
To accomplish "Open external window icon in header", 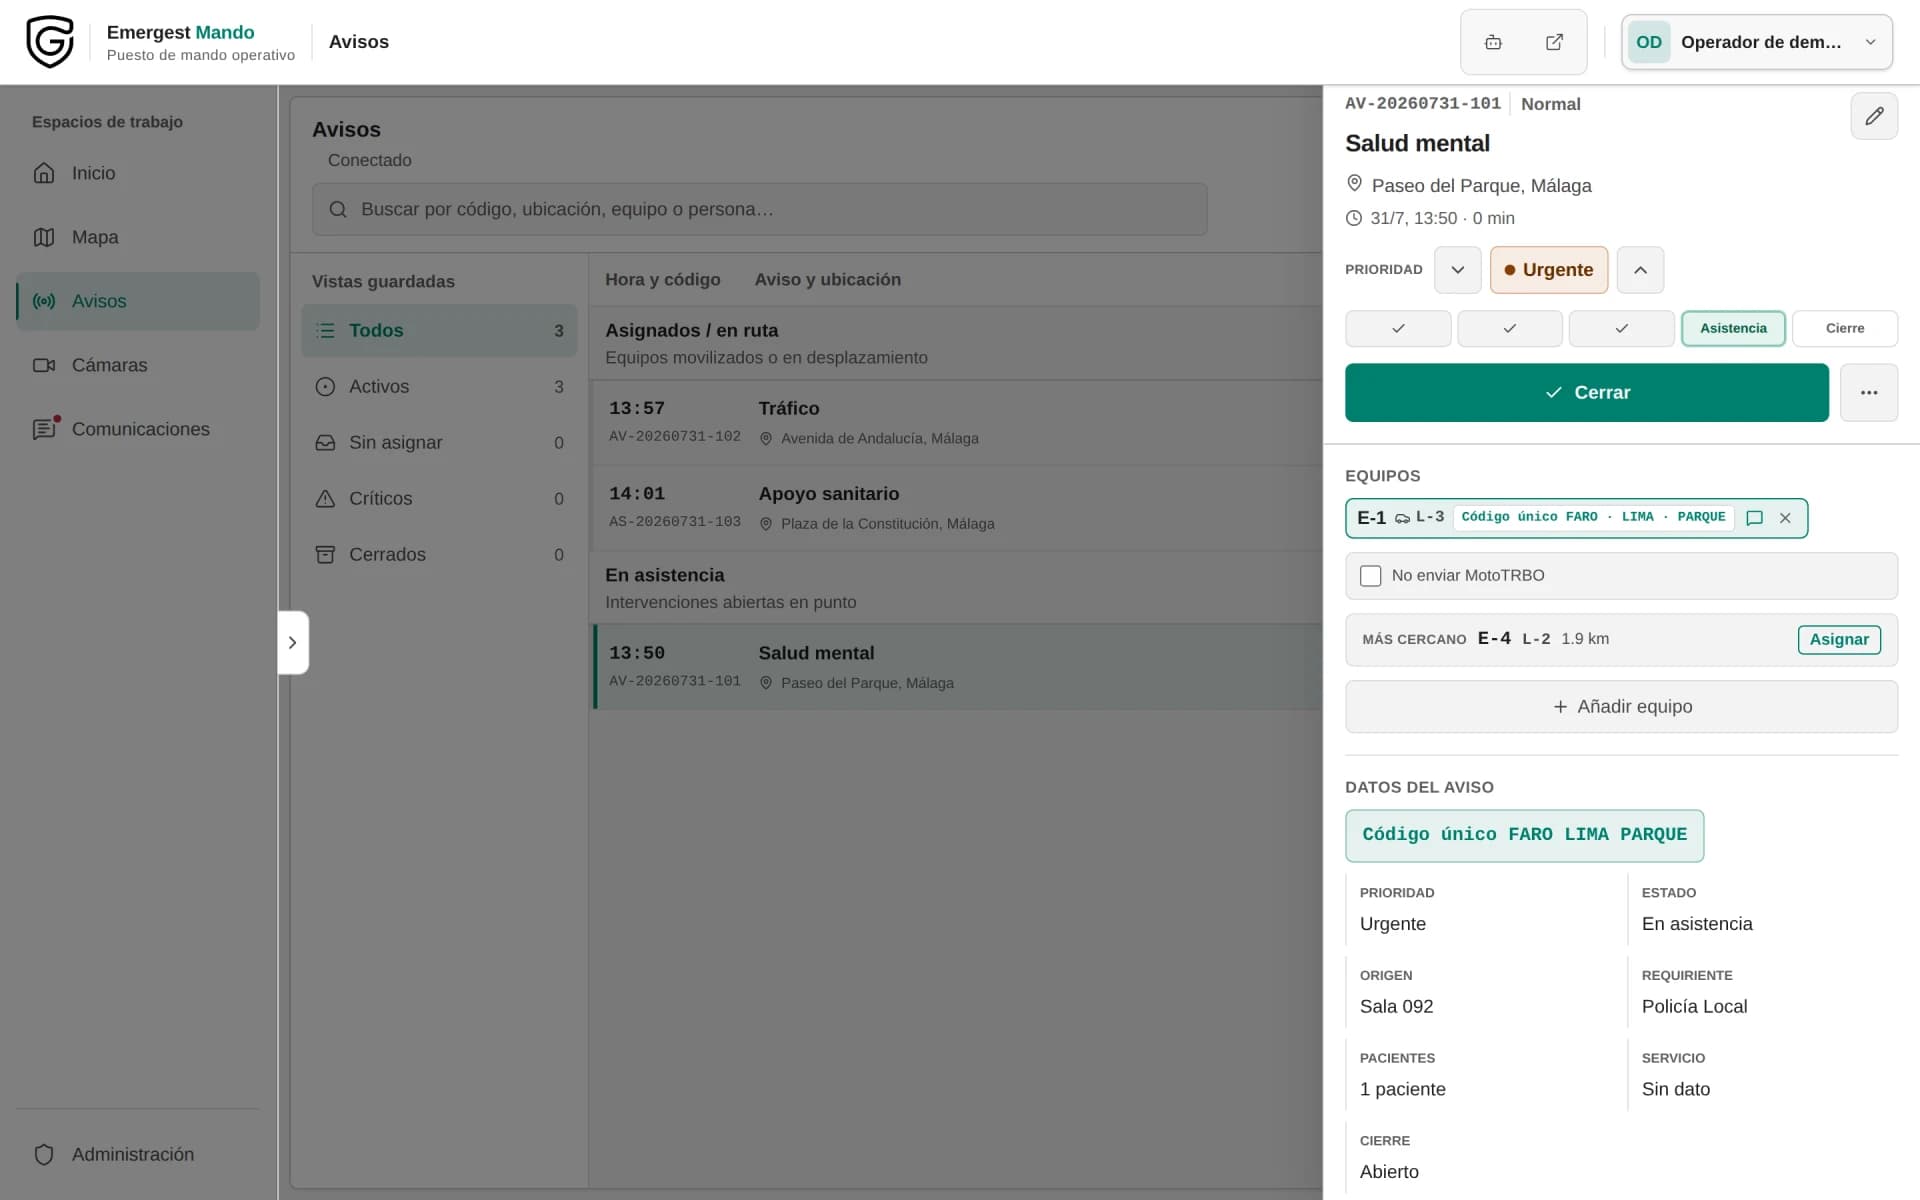I will coord(1554,42).
